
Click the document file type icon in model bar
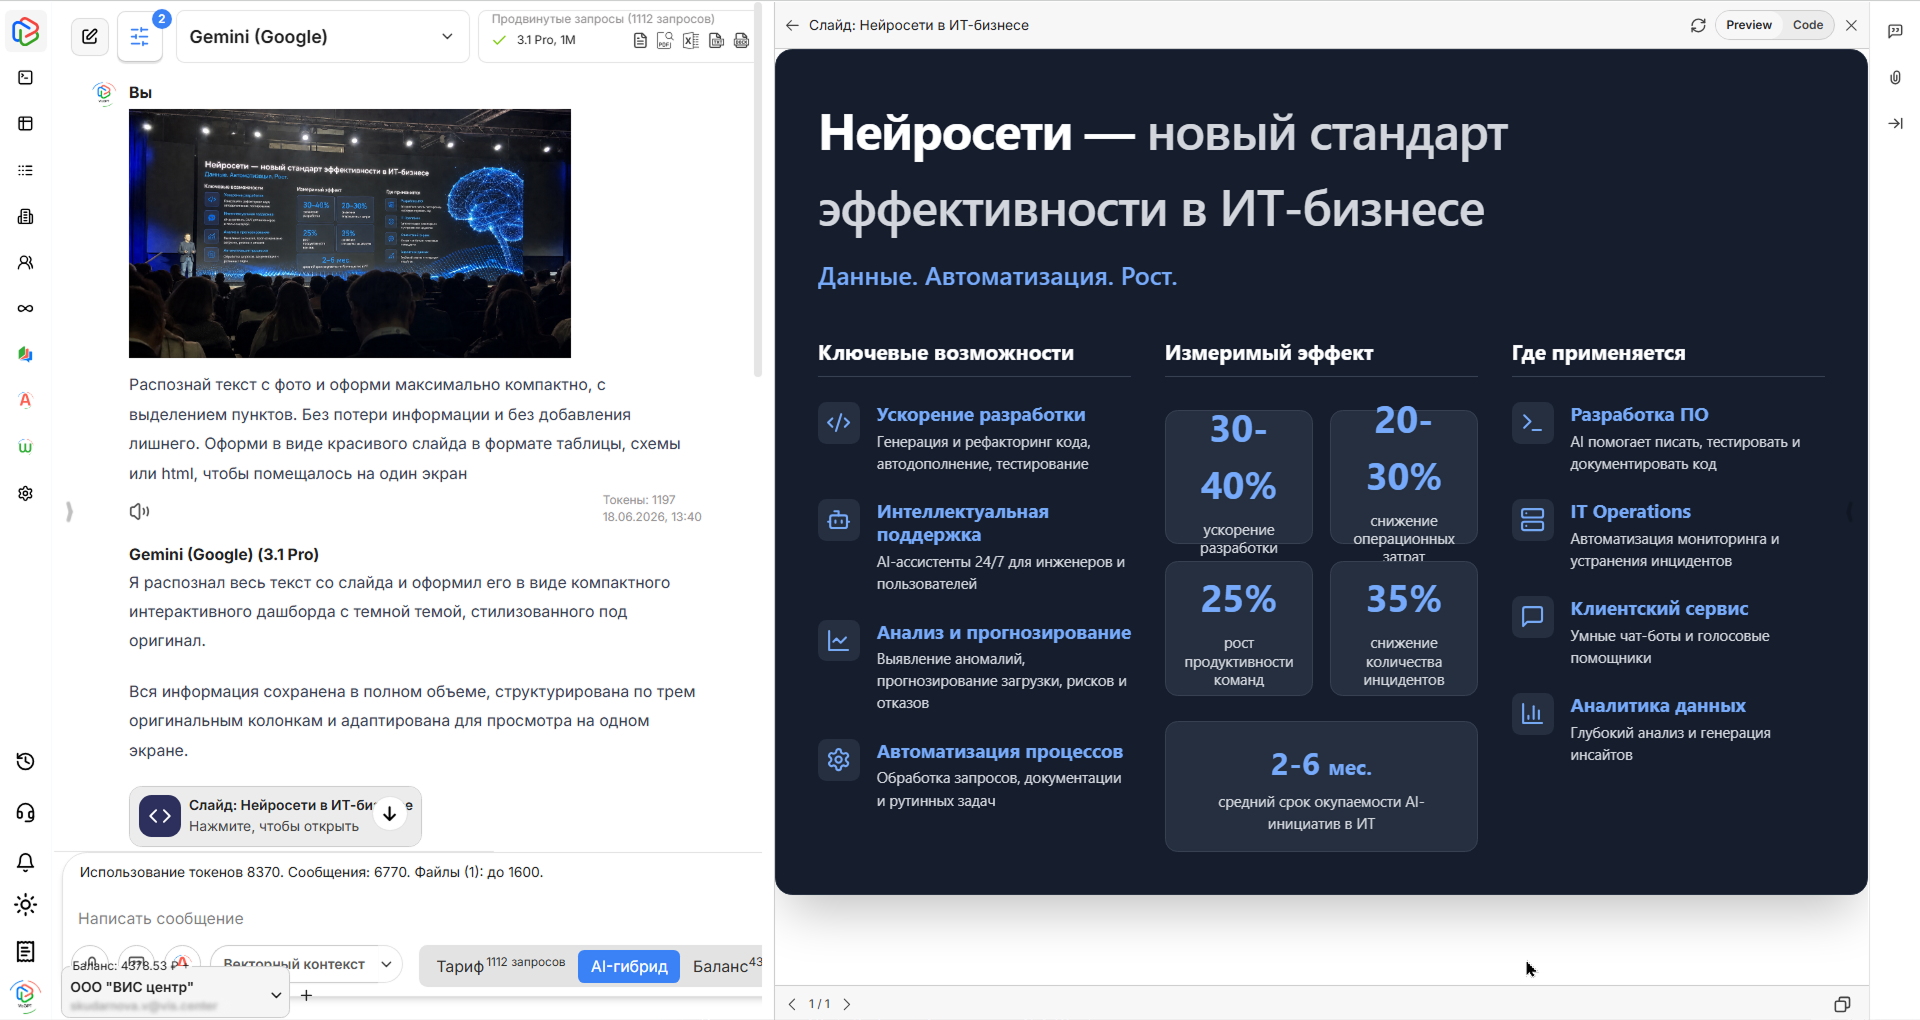tap(640, 40)
